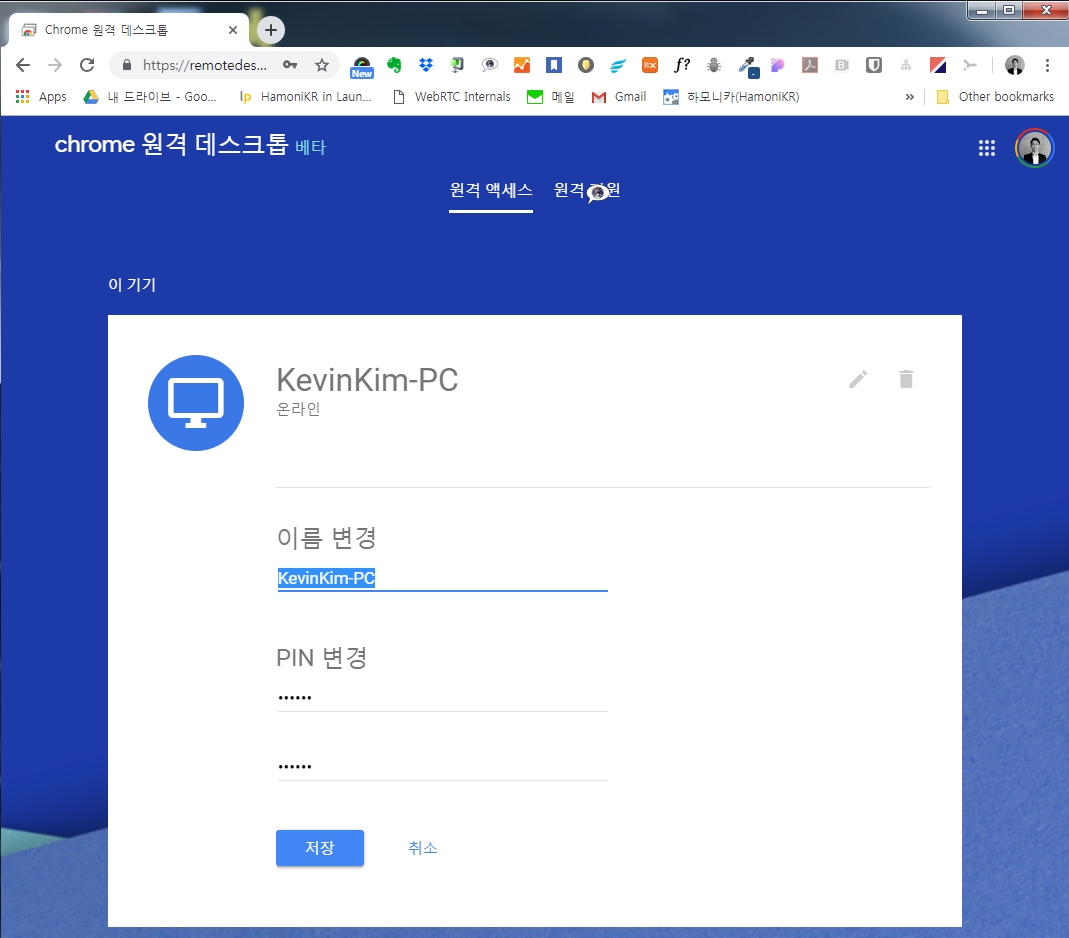Open the Gmail bookmark
The width and height of the screenshot is (1069, 938).
(619, 97)
